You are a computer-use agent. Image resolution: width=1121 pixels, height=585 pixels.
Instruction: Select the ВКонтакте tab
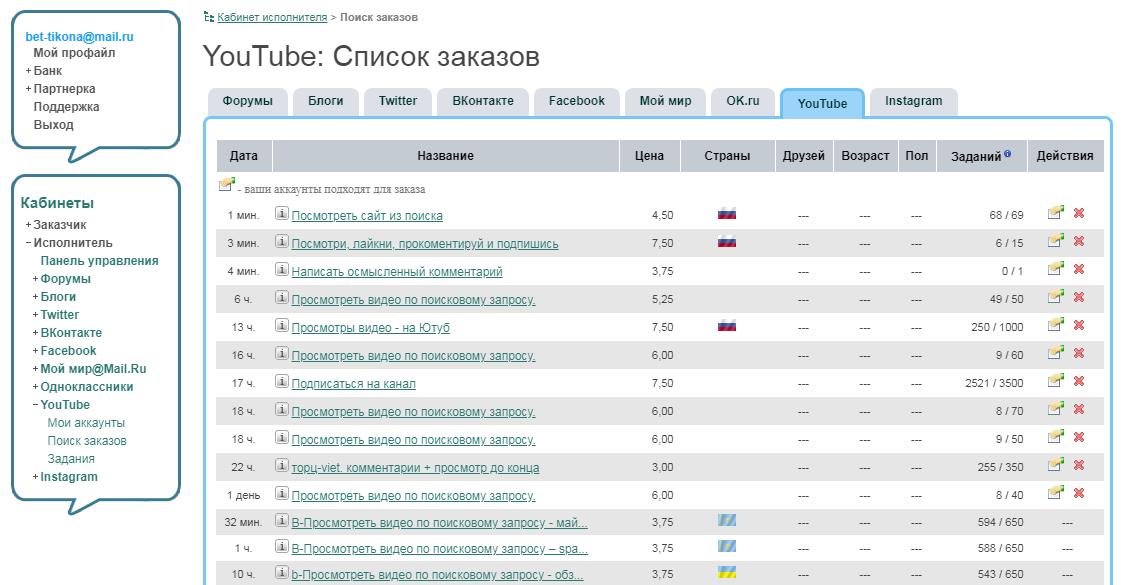(483, 102)
